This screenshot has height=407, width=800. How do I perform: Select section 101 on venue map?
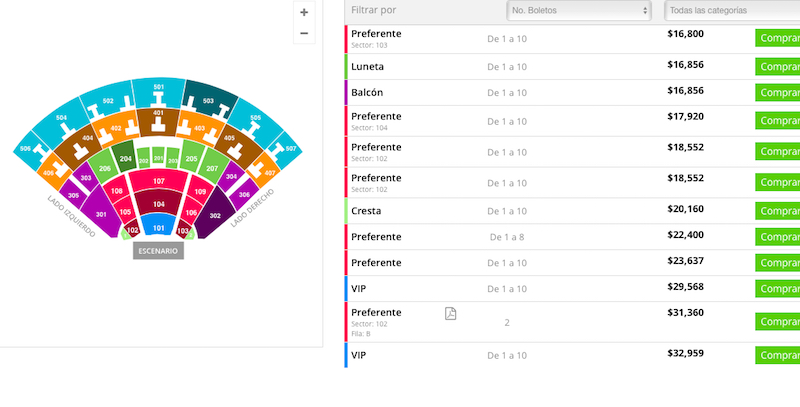point(158,228)
